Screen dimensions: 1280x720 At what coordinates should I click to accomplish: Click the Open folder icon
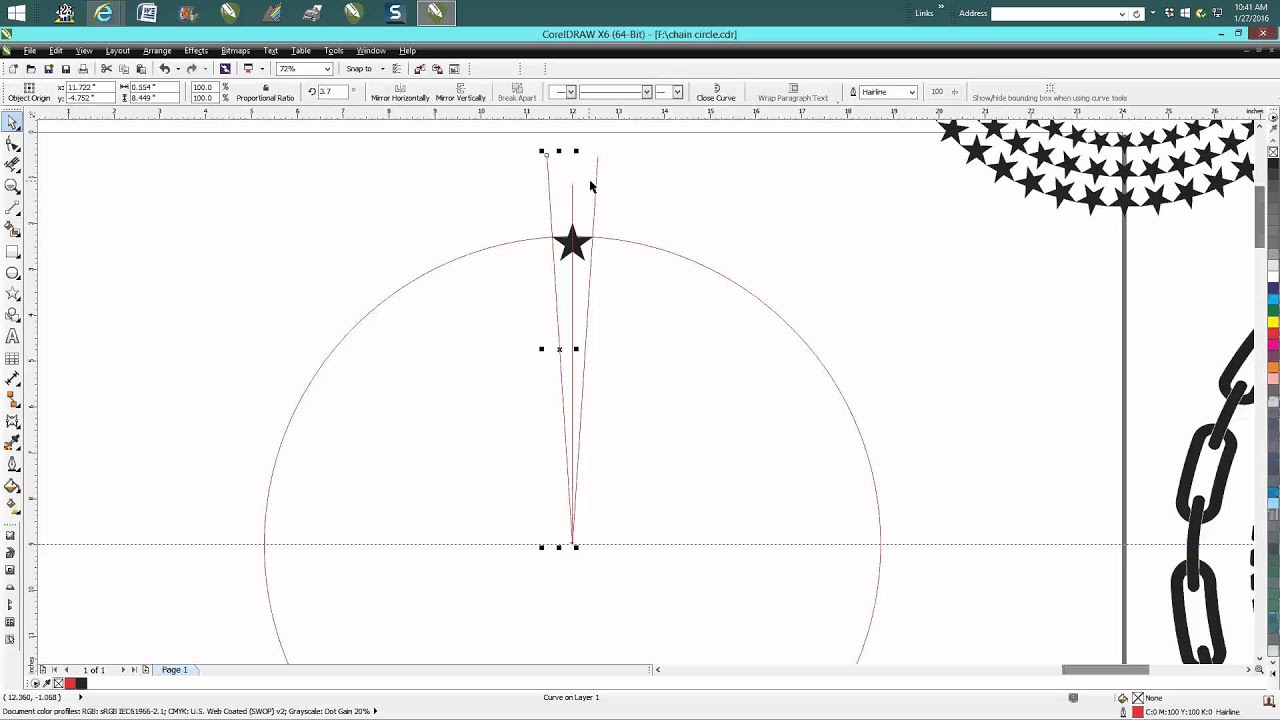point(31,69)
